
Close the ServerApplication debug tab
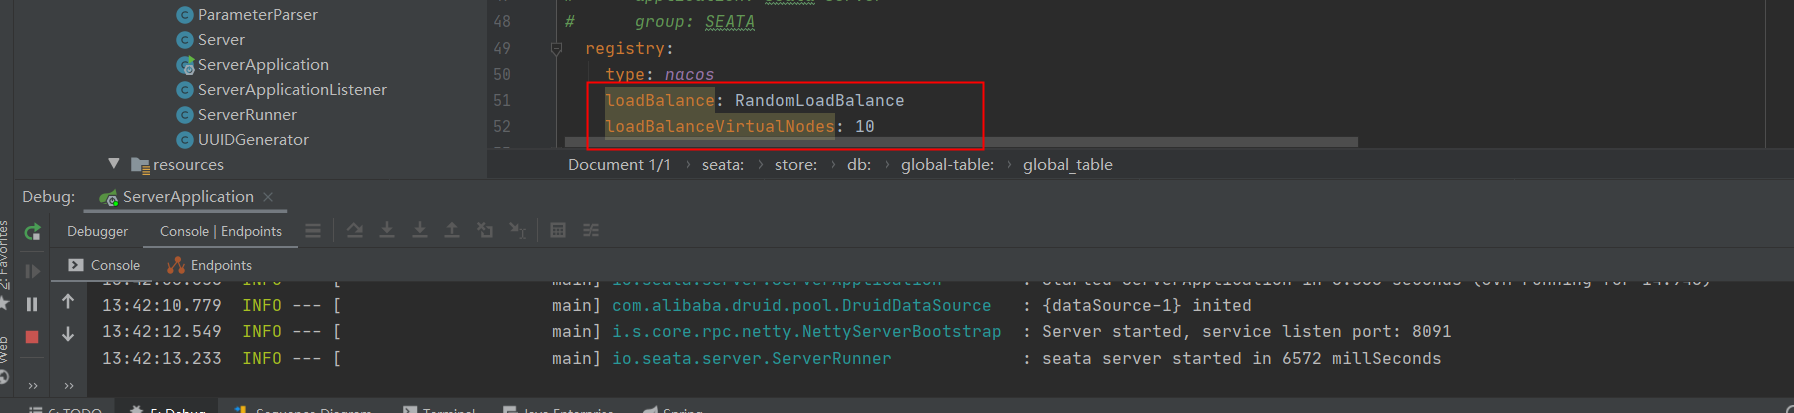pos(268,197)
